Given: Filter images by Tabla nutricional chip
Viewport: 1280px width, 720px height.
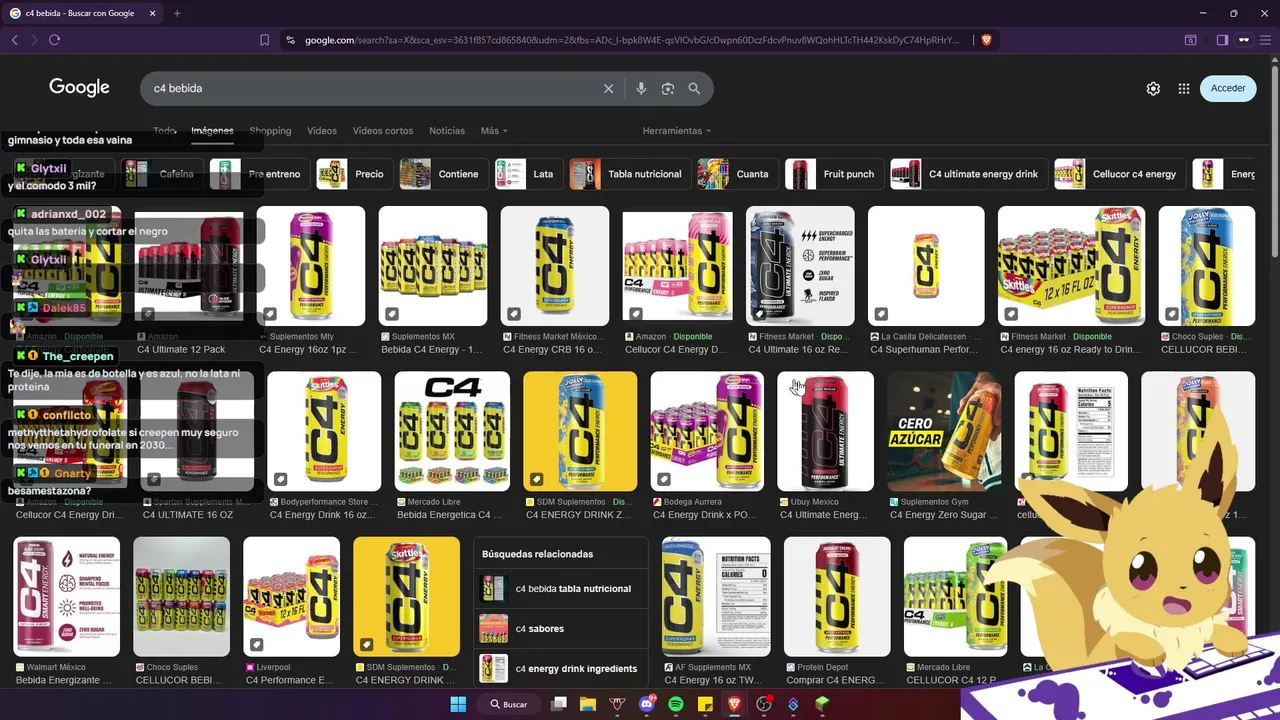Looking at the screenshot, I should pos(629,174).
